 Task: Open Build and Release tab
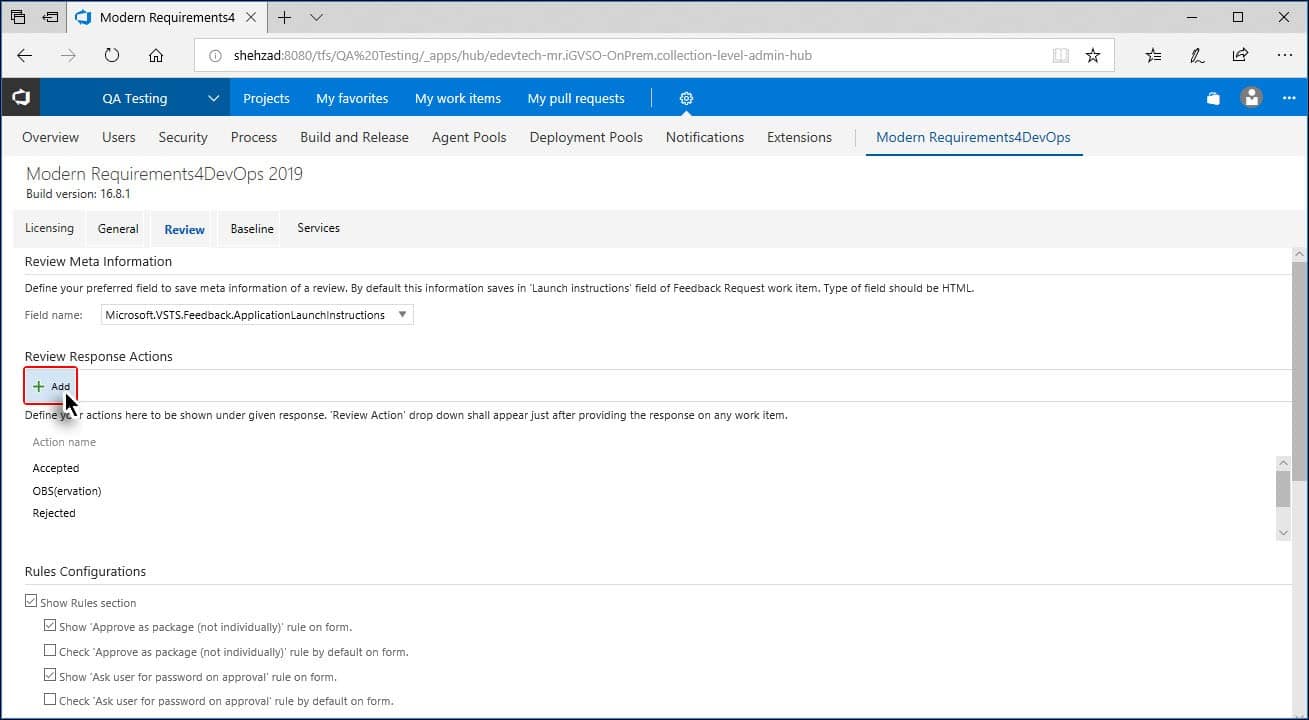click(x=354, y=137)
